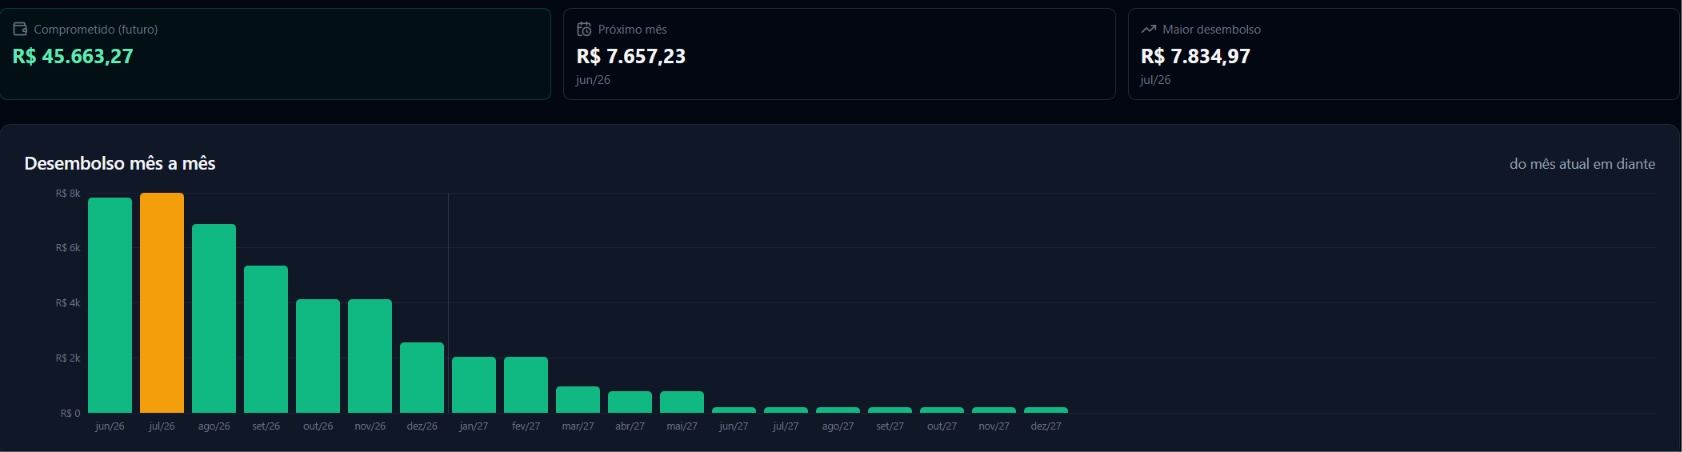Click the trending-up icon beside Maior desembolso

click(1148, 29)
